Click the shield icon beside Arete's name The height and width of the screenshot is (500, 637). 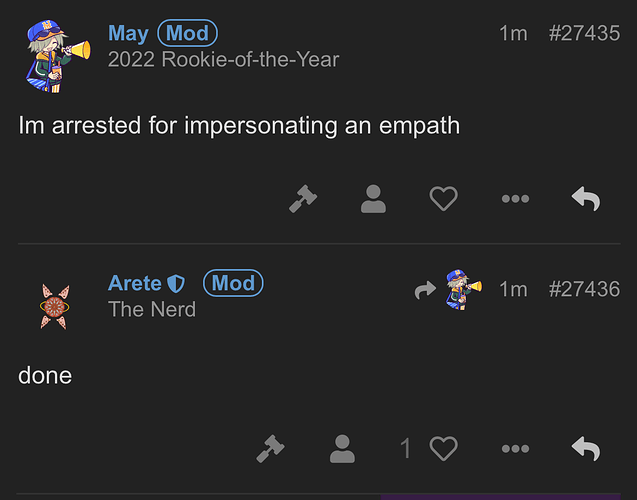[176, 283]
